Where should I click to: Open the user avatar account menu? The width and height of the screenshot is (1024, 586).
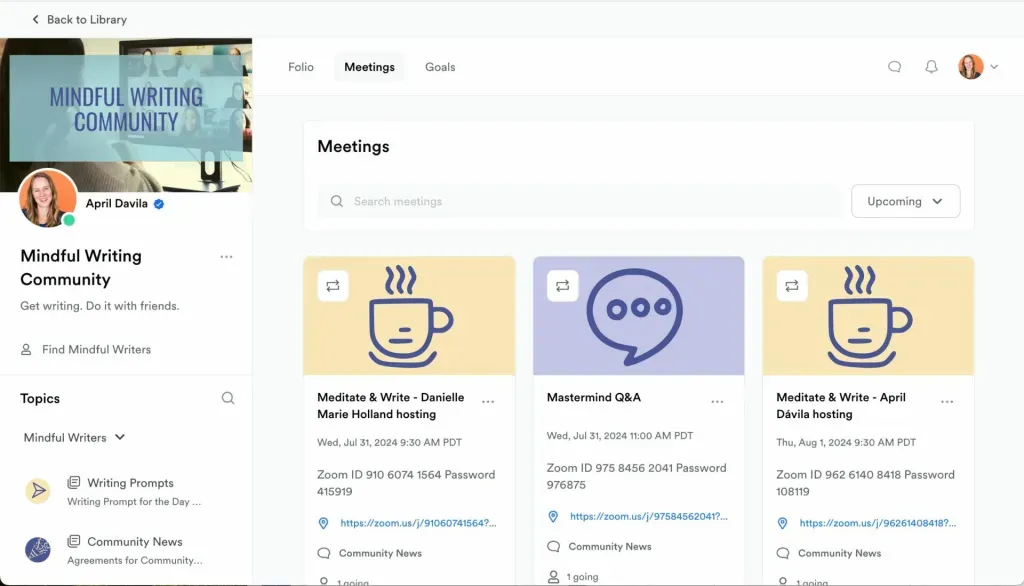click(x=978, y=67)
